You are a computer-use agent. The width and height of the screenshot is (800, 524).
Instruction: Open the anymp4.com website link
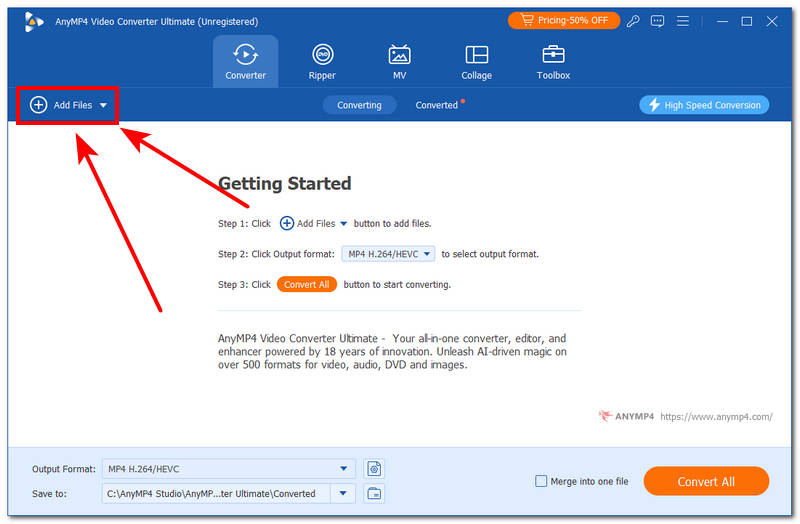click(x=716, y=416)
